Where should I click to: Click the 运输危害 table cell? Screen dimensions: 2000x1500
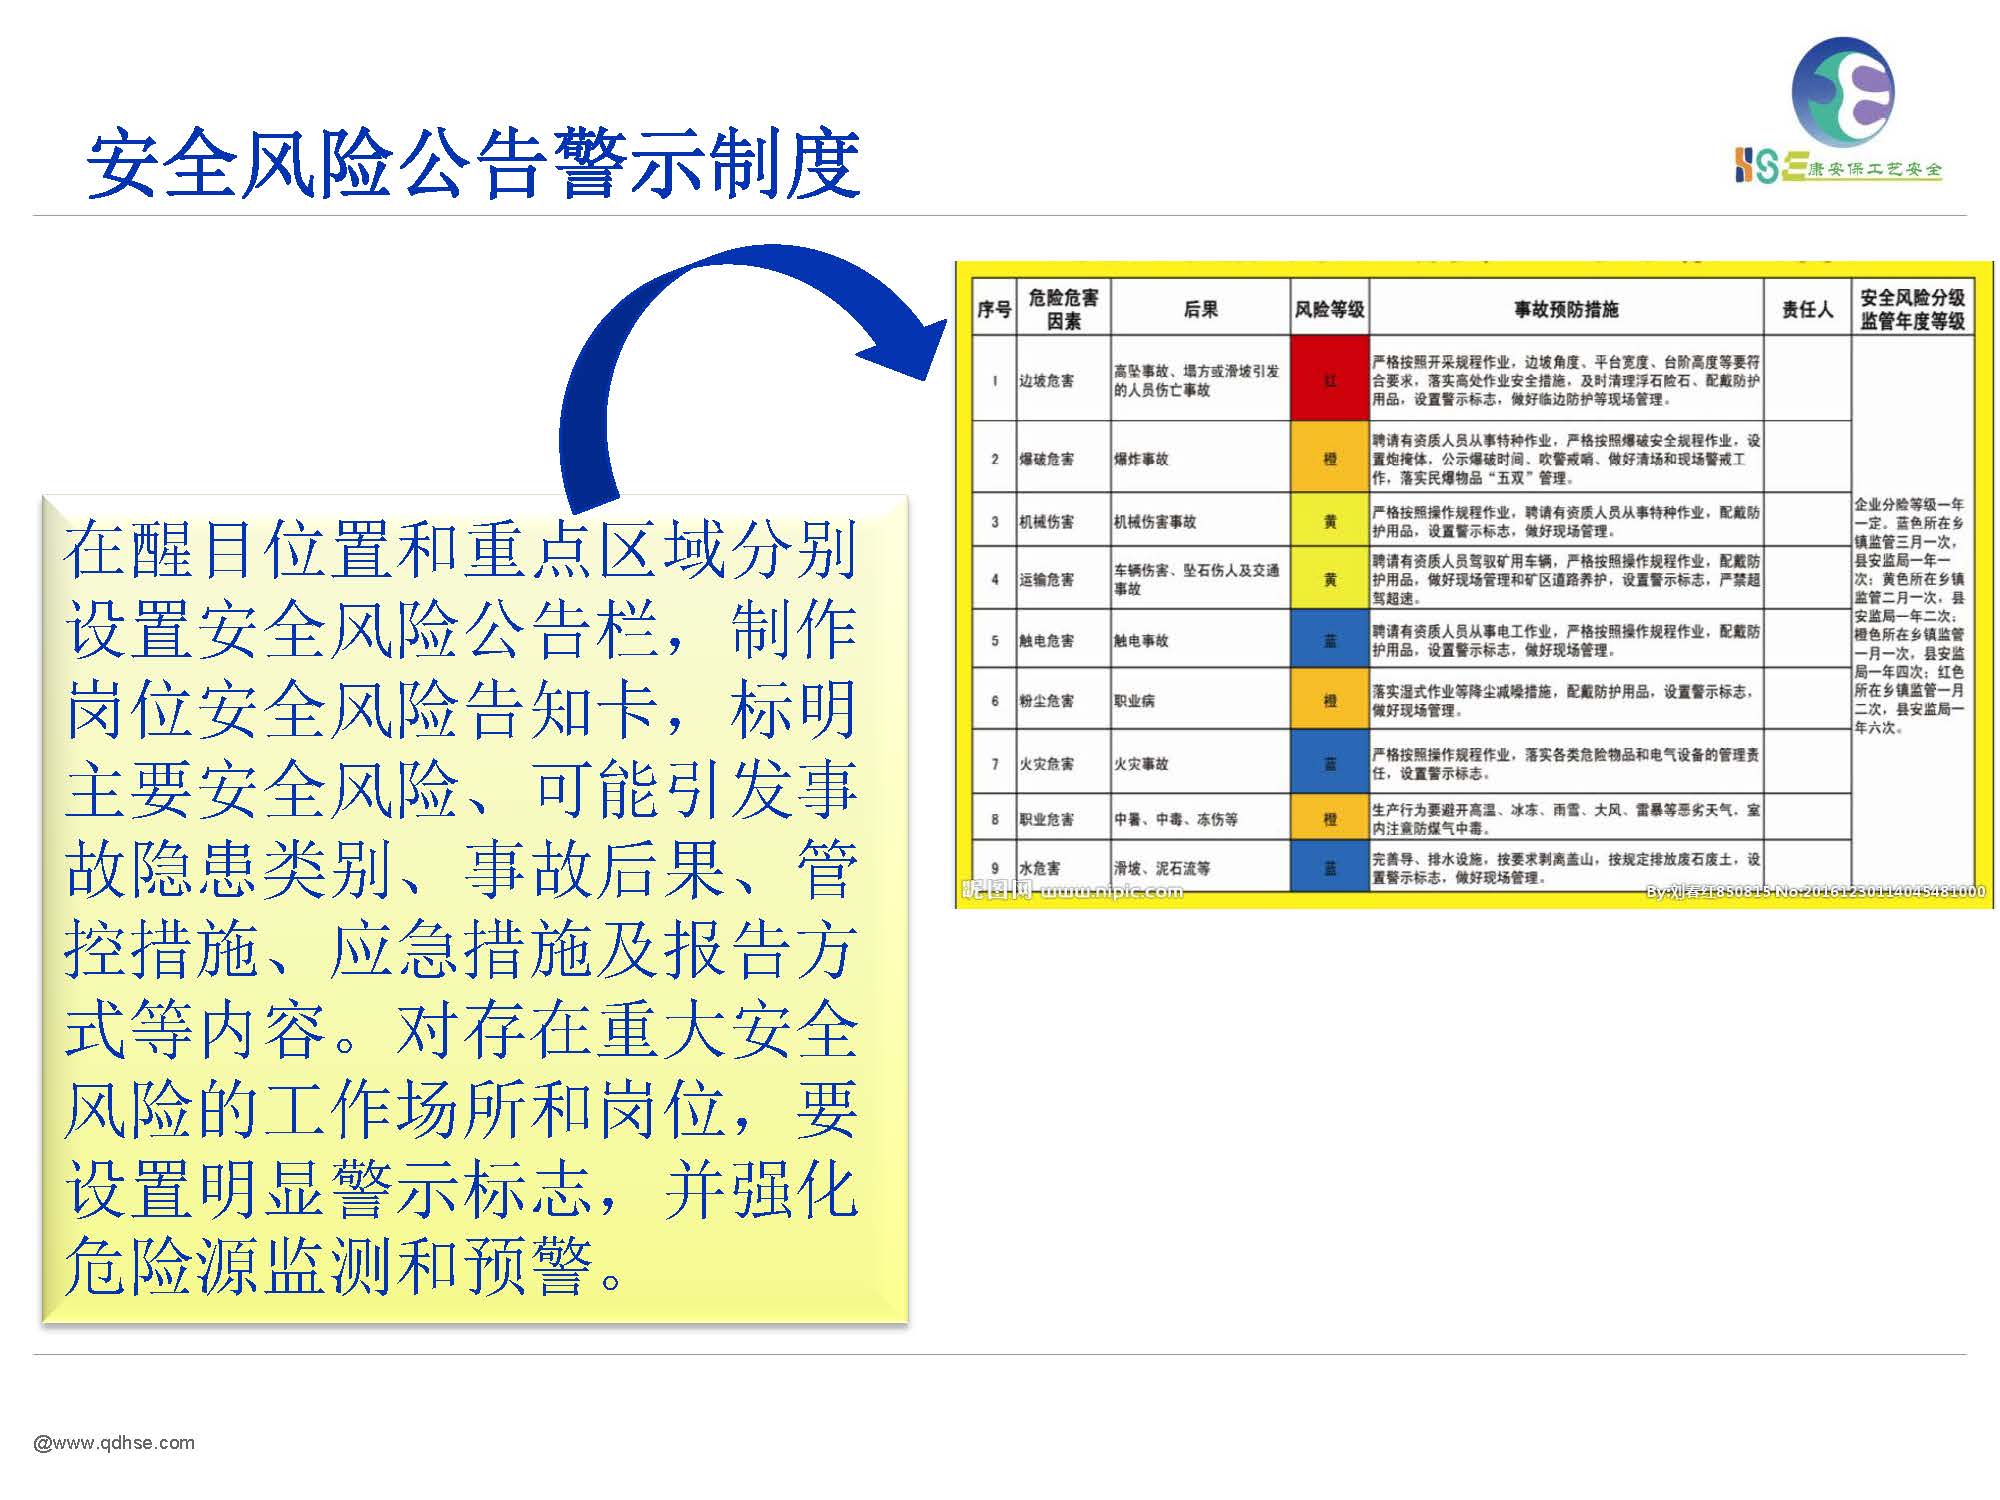[1046, 579]
